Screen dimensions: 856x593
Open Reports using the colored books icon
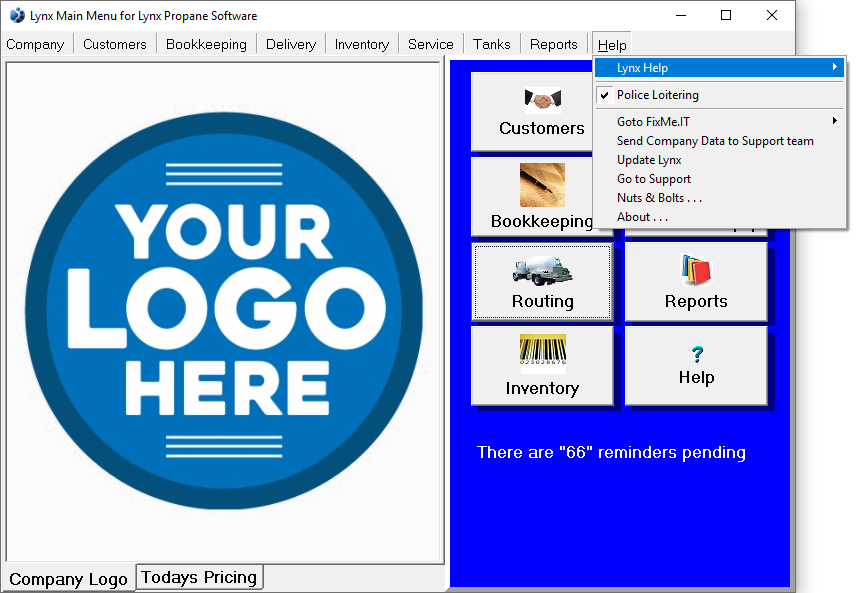pyautogui.click(x=696, y=271)
